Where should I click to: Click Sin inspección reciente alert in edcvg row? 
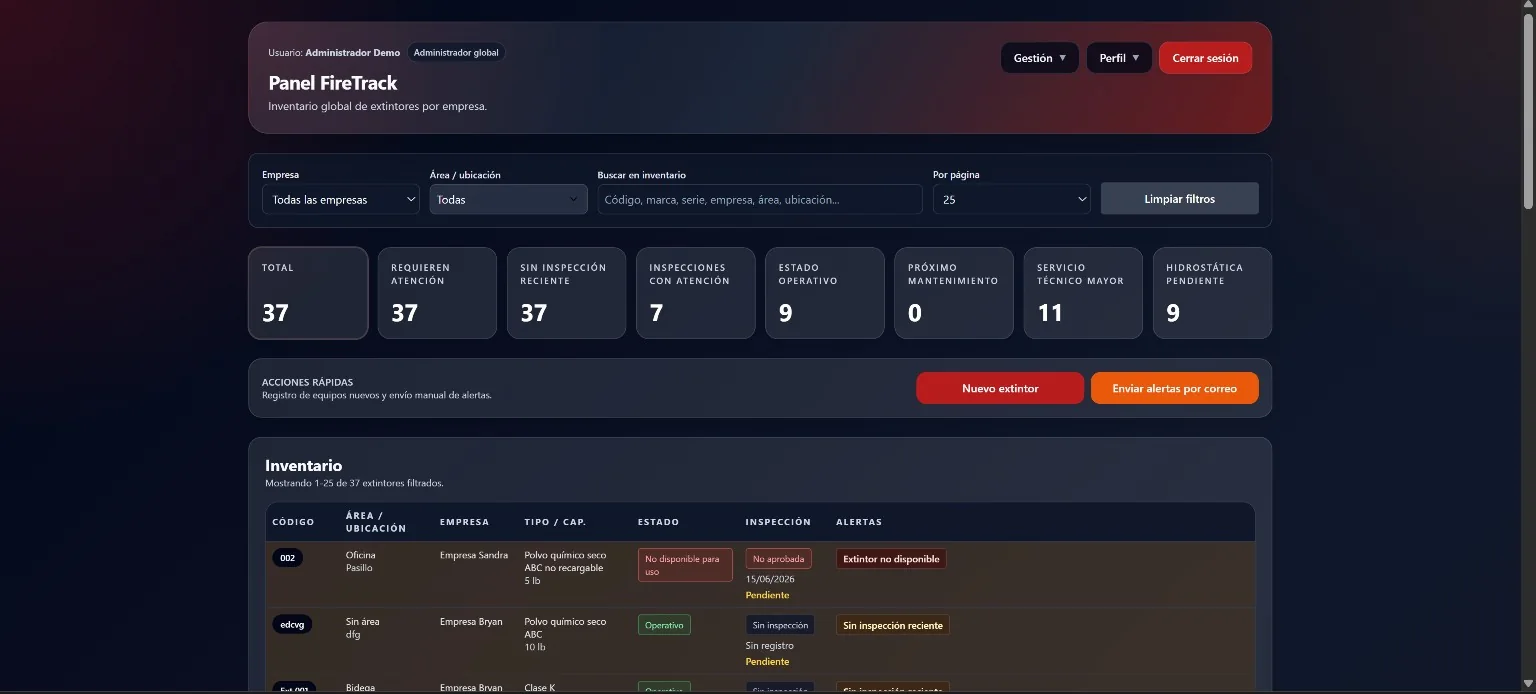[x=893, y=625]
